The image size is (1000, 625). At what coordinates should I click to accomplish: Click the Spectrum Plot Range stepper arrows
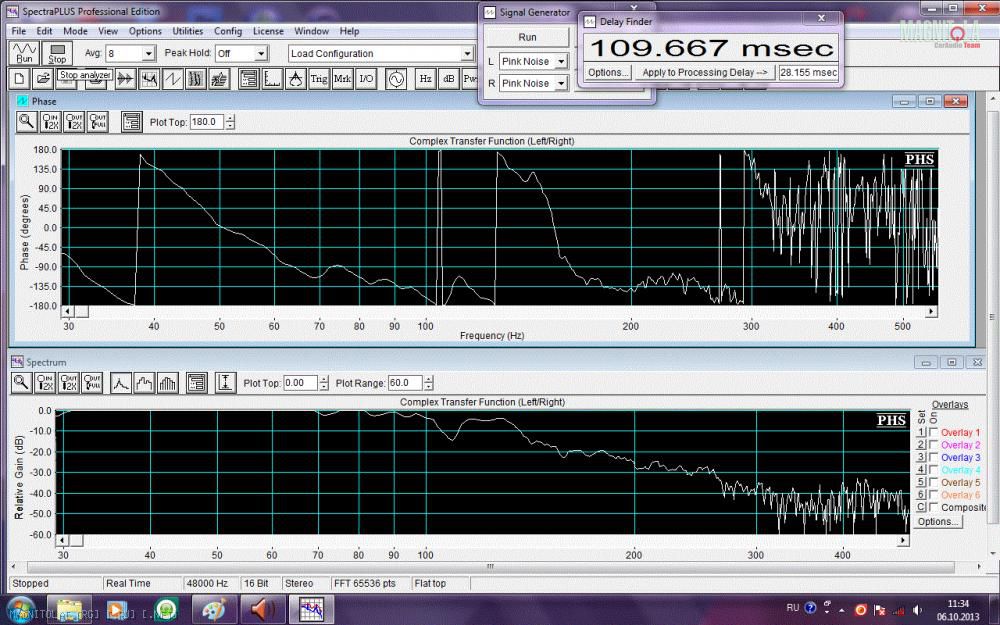[429, 383]
